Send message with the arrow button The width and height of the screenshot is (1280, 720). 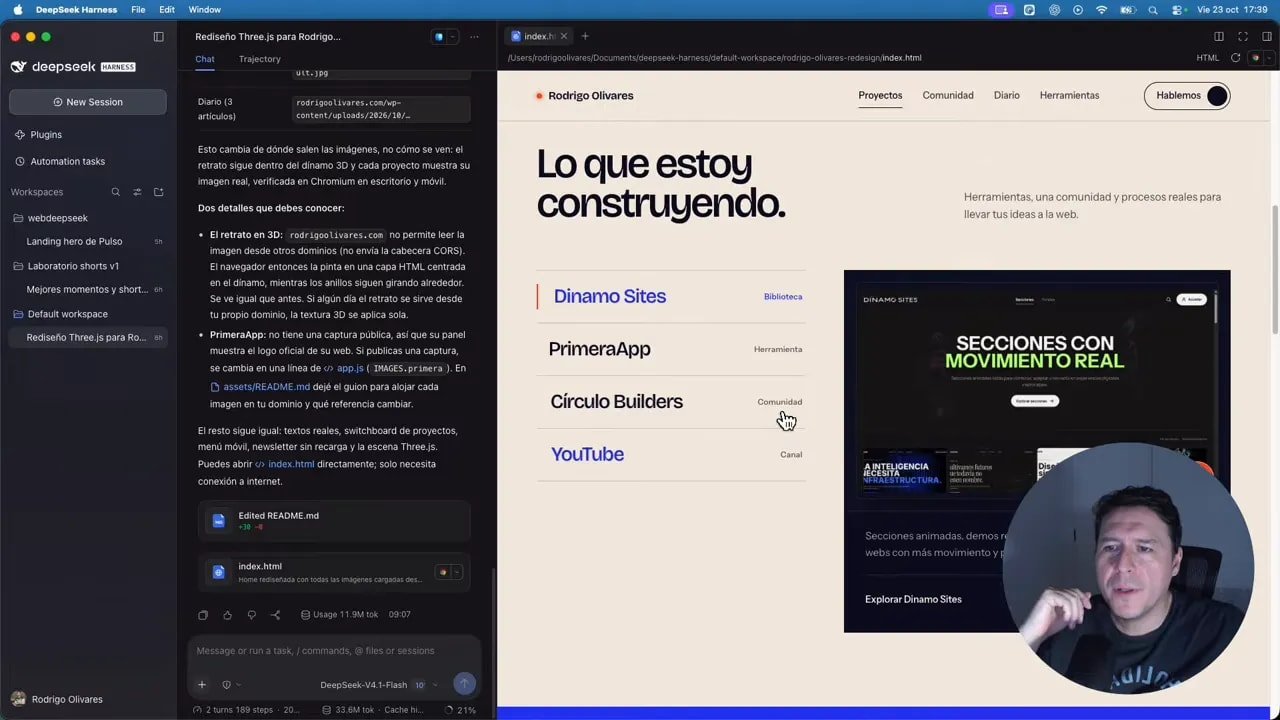point(464,684)
